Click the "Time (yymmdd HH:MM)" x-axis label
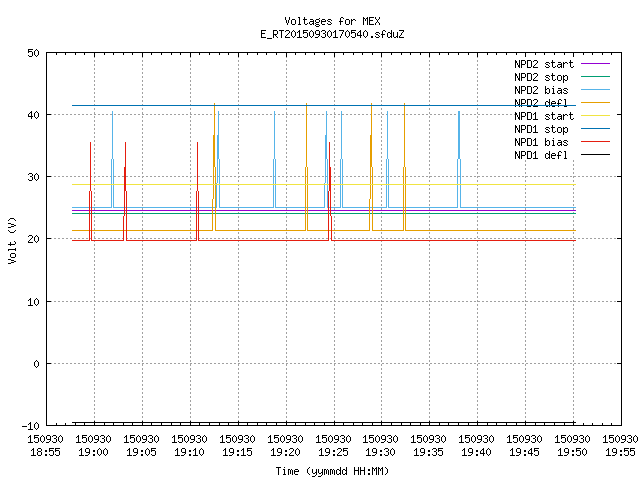 tap(332, 471)
